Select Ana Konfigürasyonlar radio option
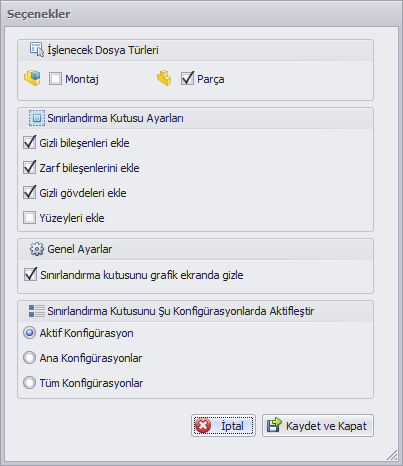The image size is (403, 466). (29, 358)
